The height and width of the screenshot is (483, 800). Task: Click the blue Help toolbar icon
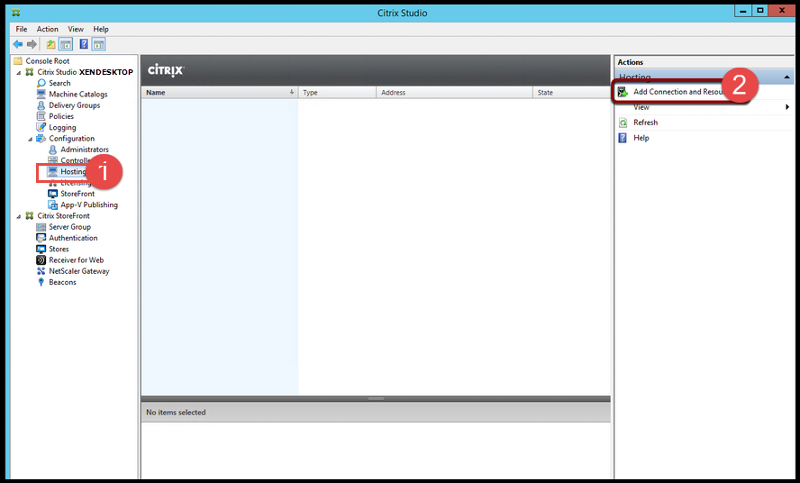[84, 44]
